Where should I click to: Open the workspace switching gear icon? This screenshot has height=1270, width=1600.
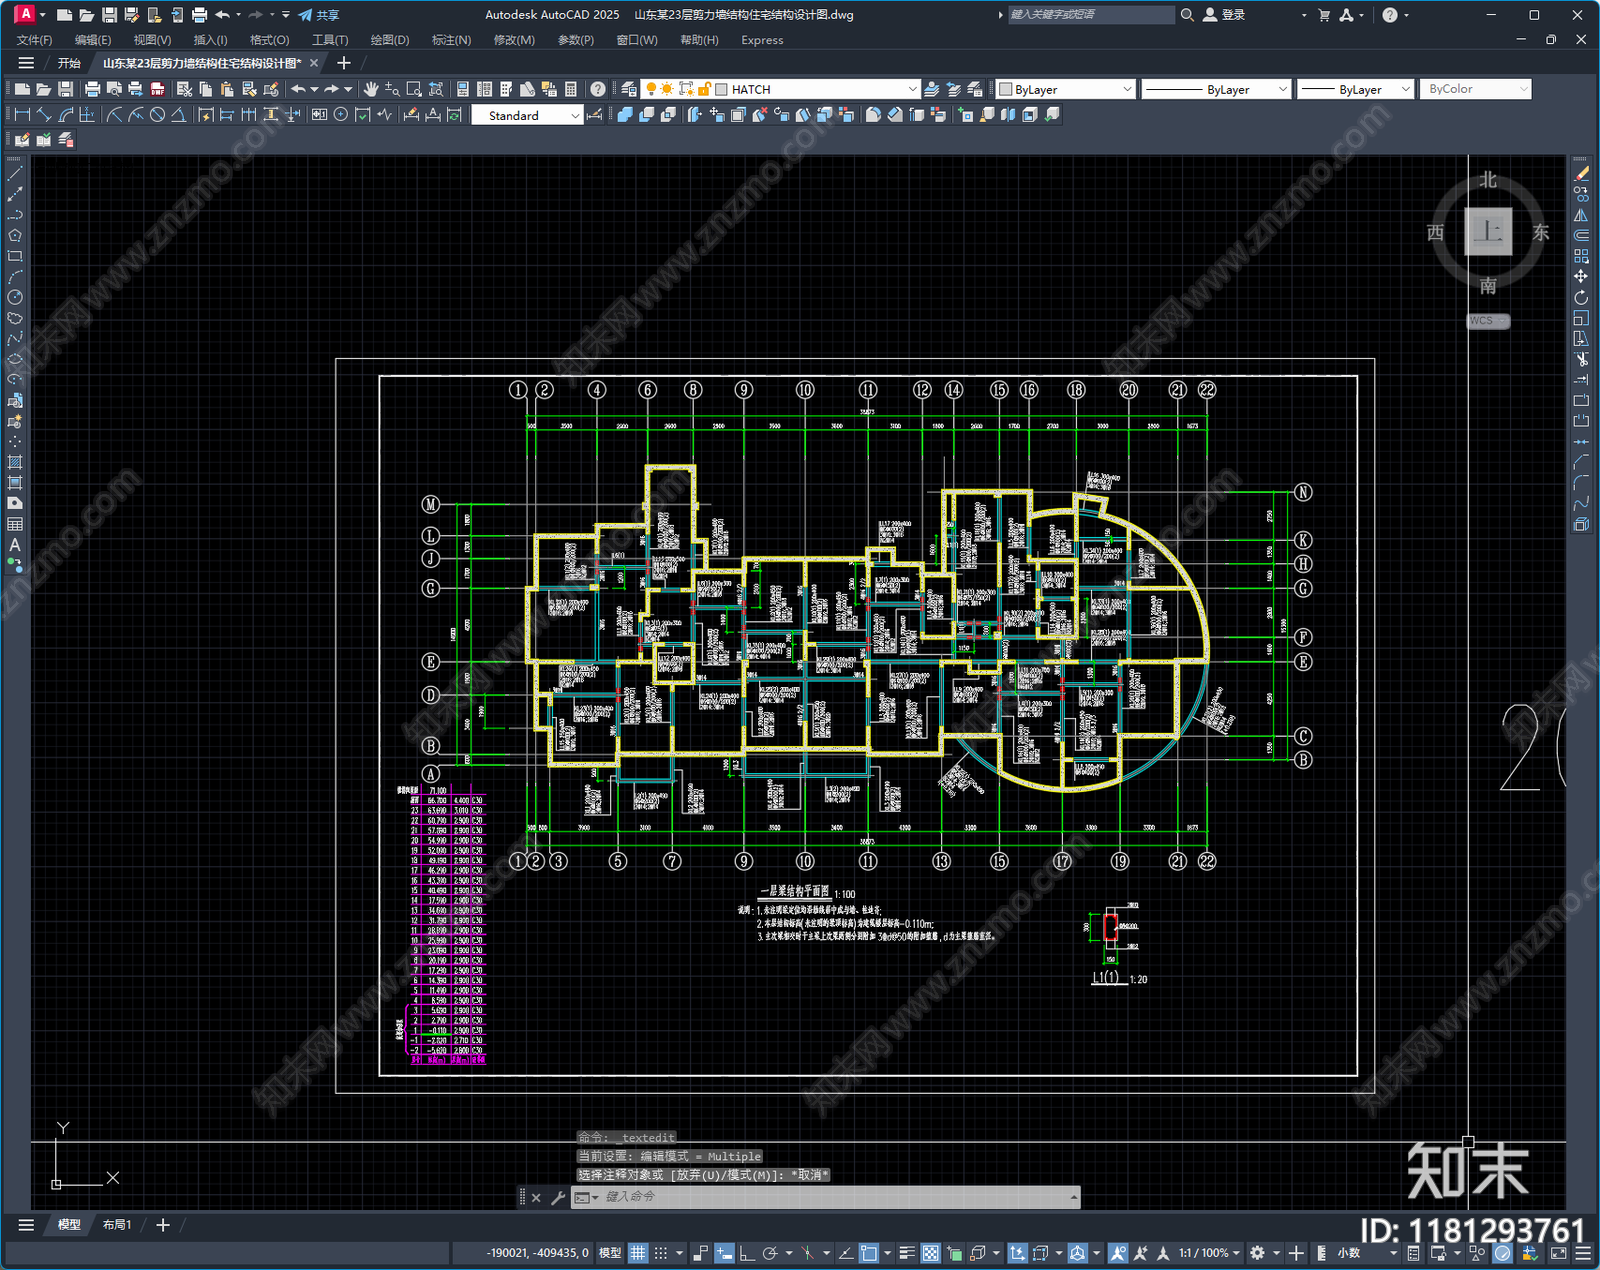pyautogui.click(x=1257, y=1253)
